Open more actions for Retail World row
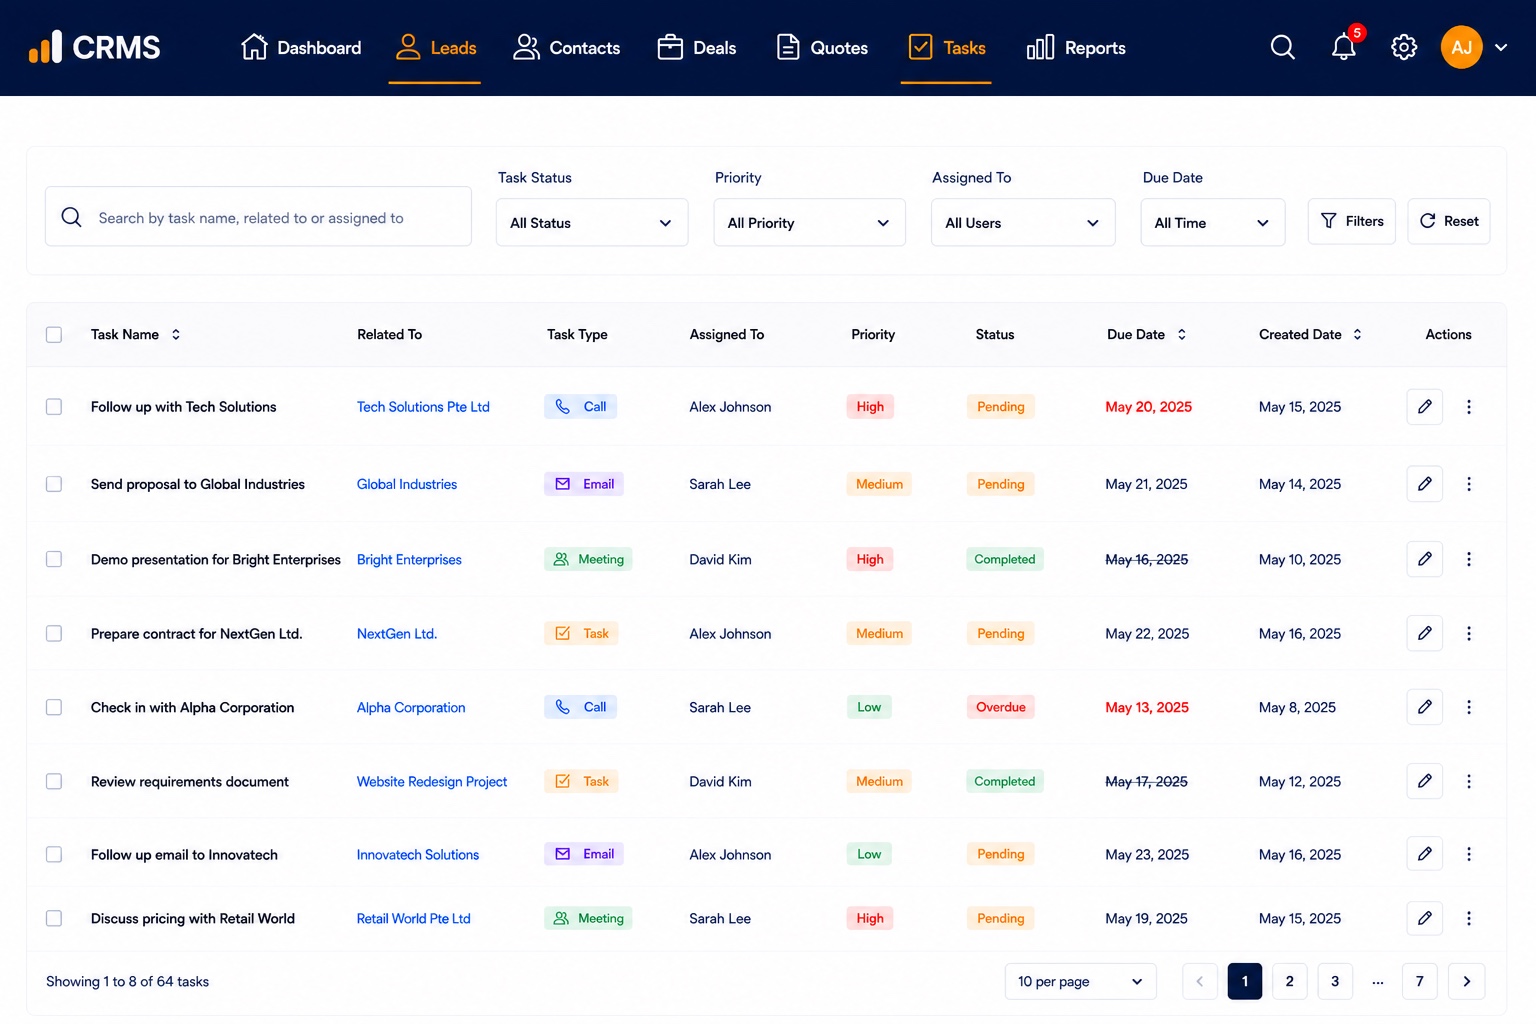 [x=1469, y=918]
